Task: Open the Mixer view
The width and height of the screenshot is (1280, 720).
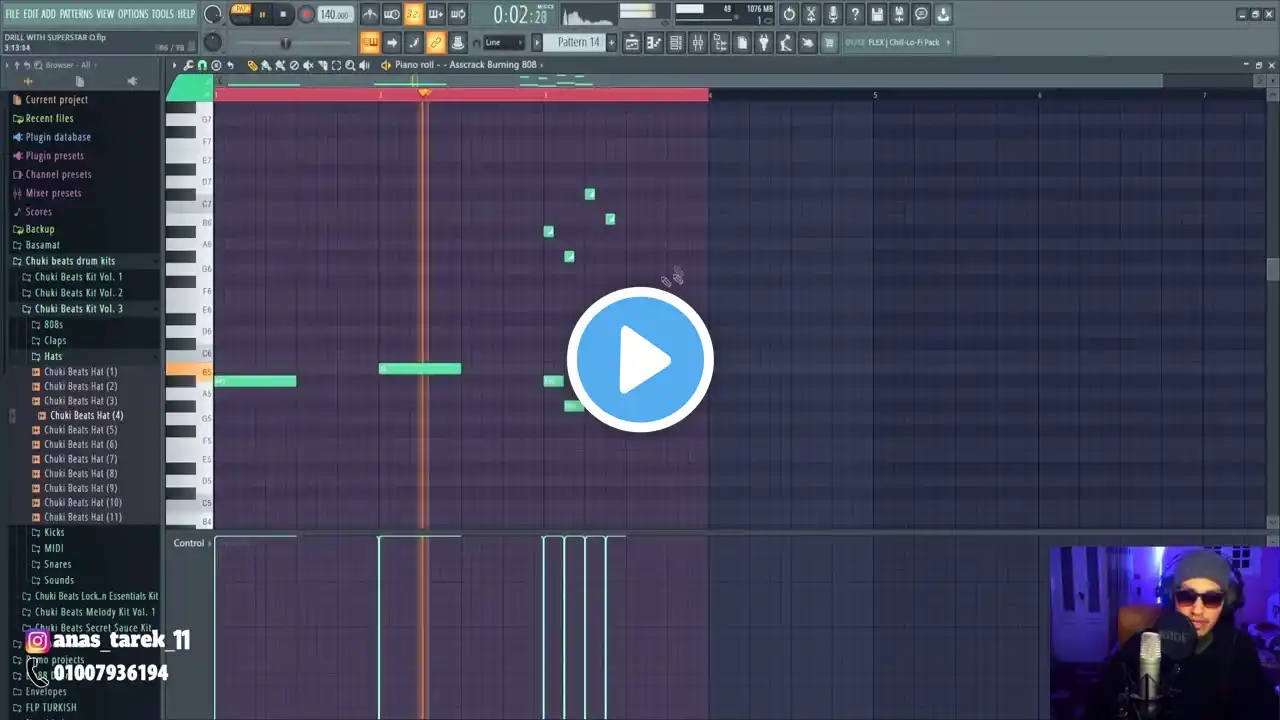Action: pos(698,42)
